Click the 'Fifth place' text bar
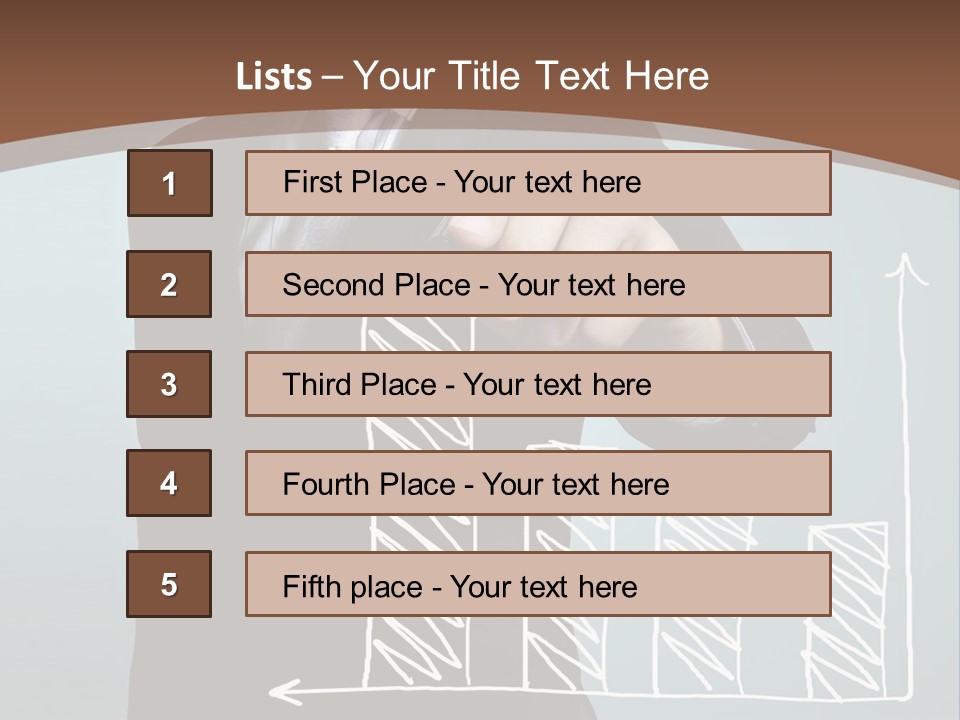Image resolution: width=960 pixels, height=720 pixels. click(x=538, y=584)
